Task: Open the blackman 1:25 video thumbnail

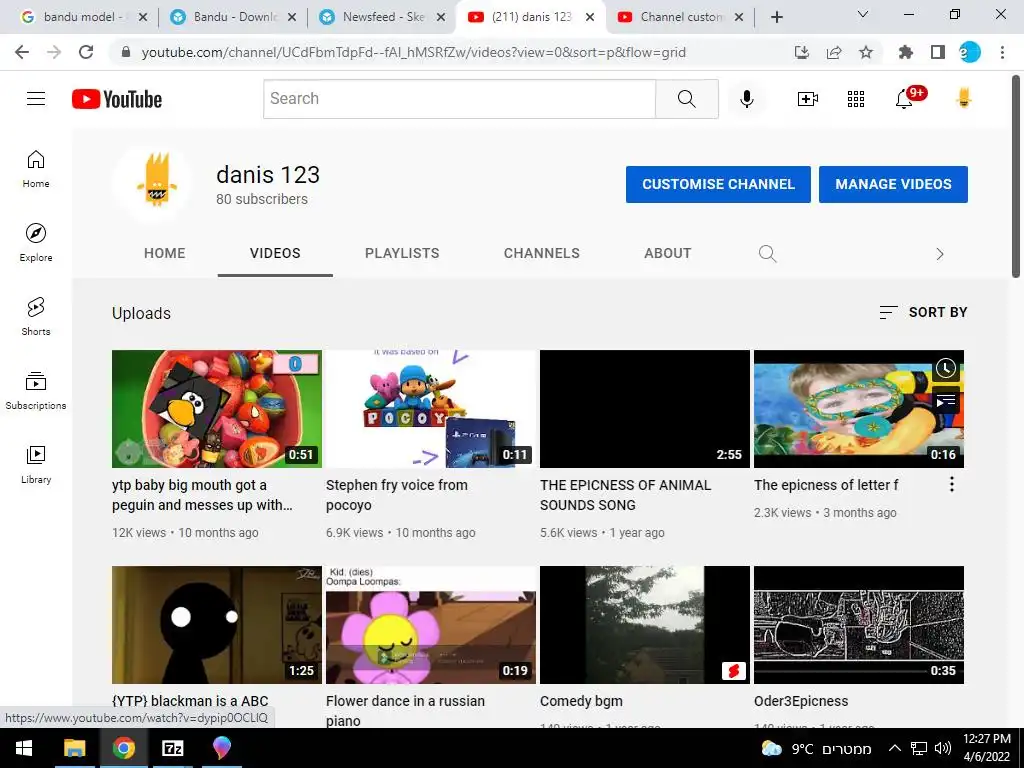Action: coord(217,624)
